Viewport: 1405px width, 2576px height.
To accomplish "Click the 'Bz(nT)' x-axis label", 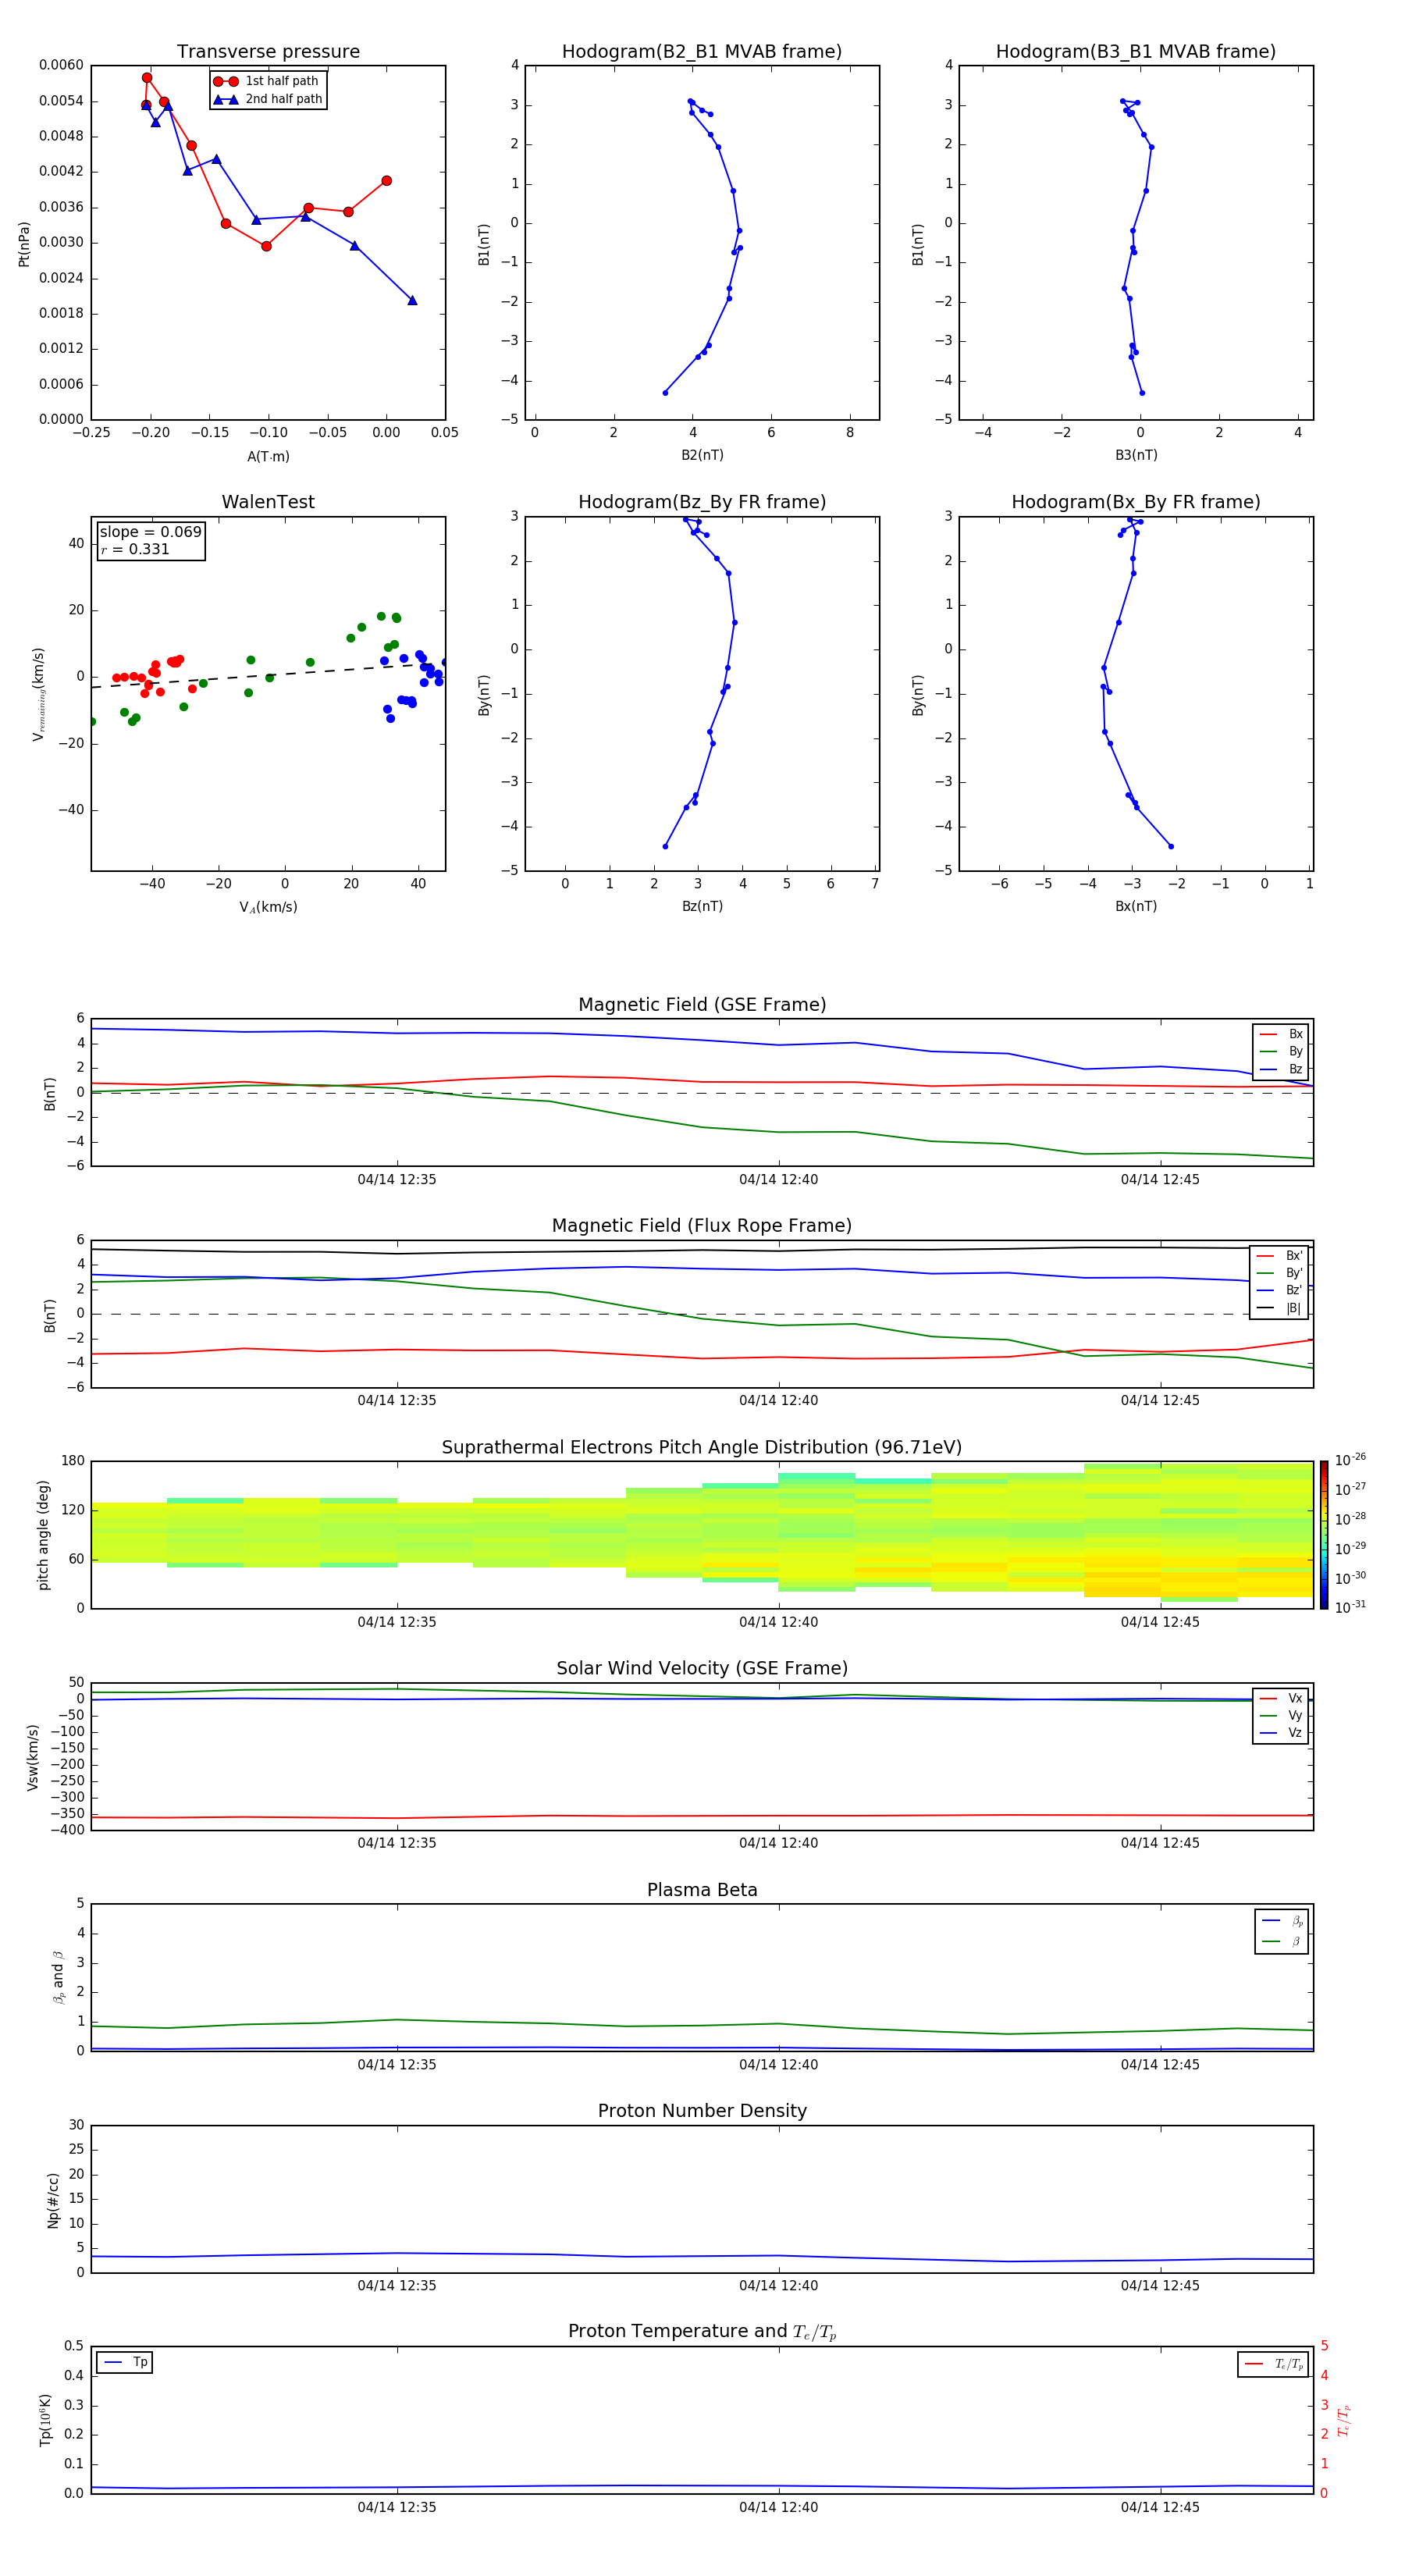I will tap(702, 906).
